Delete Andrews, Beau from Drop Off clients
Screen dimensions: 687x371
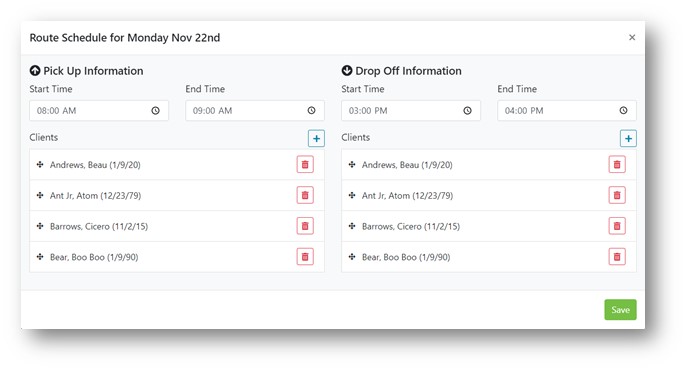point(617,165)
